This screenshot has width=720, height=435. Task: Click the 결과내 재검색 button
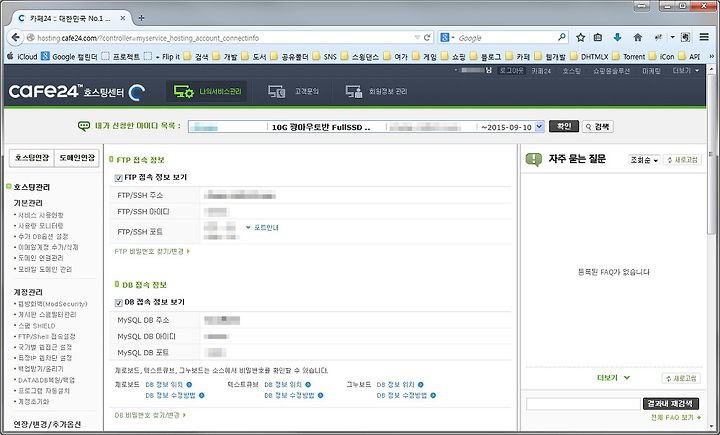pos(671,404)
